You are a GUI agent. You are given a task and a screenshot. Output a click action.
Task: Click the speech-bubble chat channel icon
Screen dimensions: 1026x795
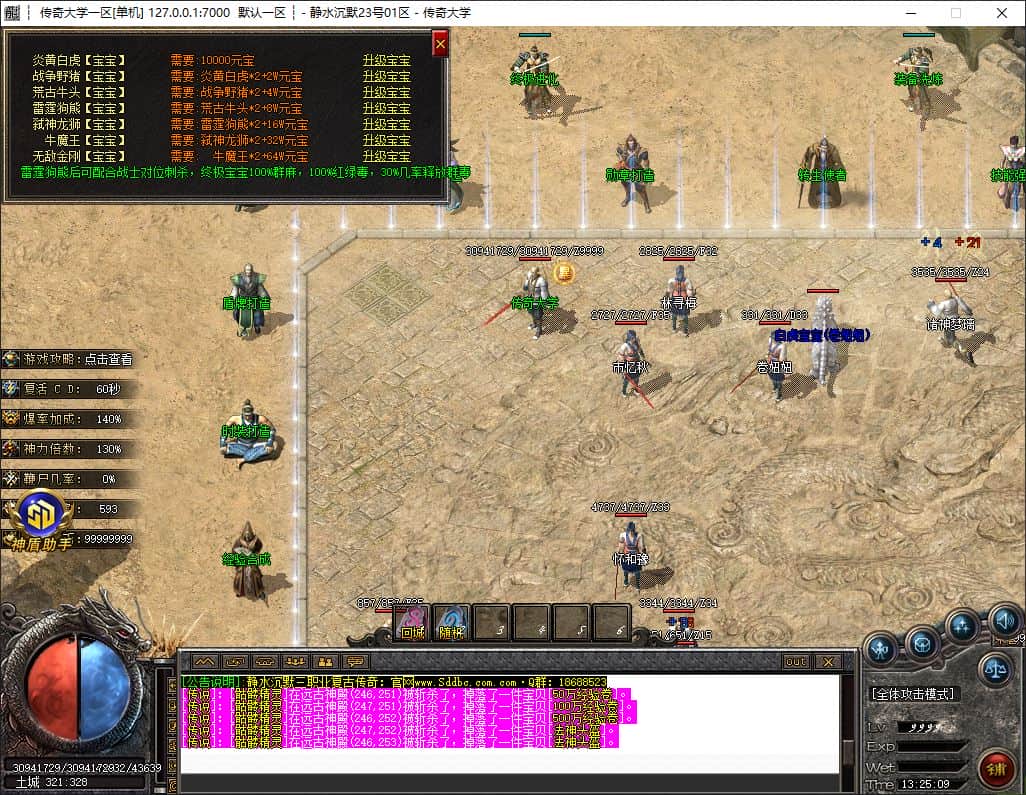click(x=355, y=662)
